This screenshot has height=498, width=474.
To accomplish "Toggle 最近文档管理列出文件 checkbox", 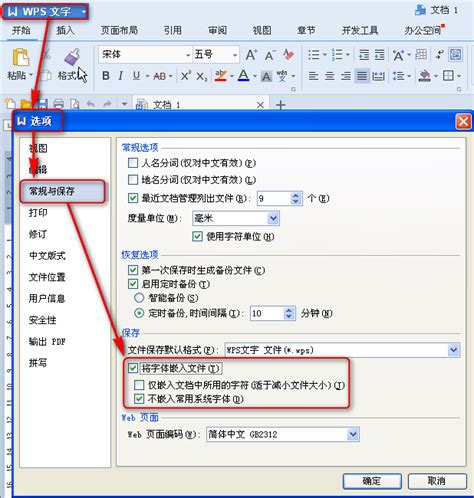I will pyautogui.click(x=133, y=198).
